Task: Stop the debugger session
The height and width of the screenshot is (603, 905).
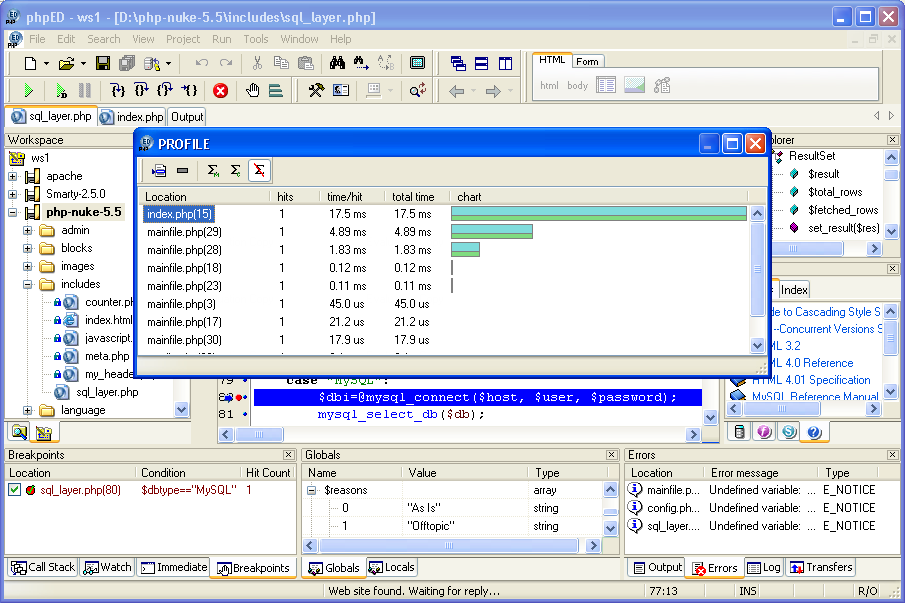Action: tap(220, 91)
